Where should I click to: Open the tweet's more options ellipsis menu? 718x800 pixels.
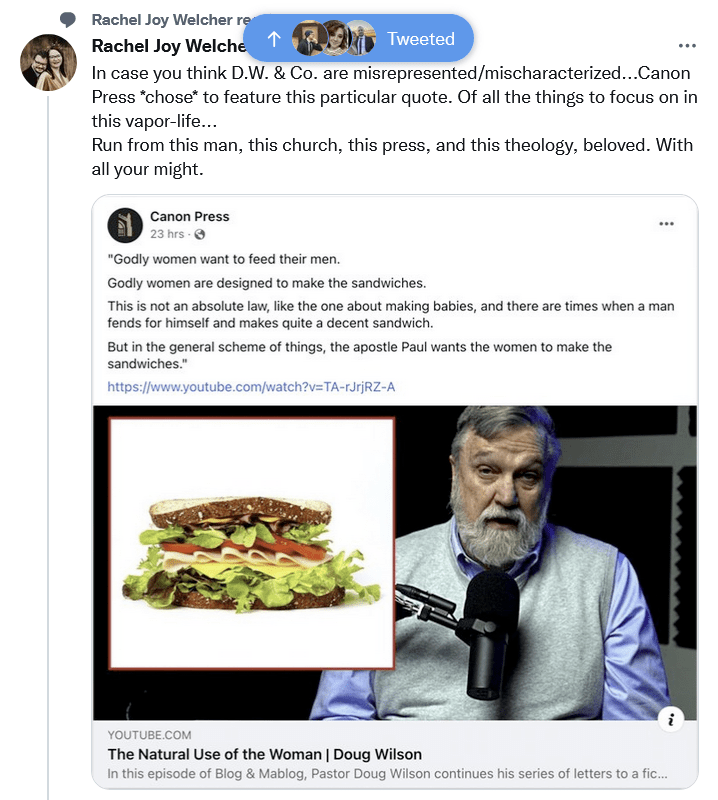(x=686, y=46)
